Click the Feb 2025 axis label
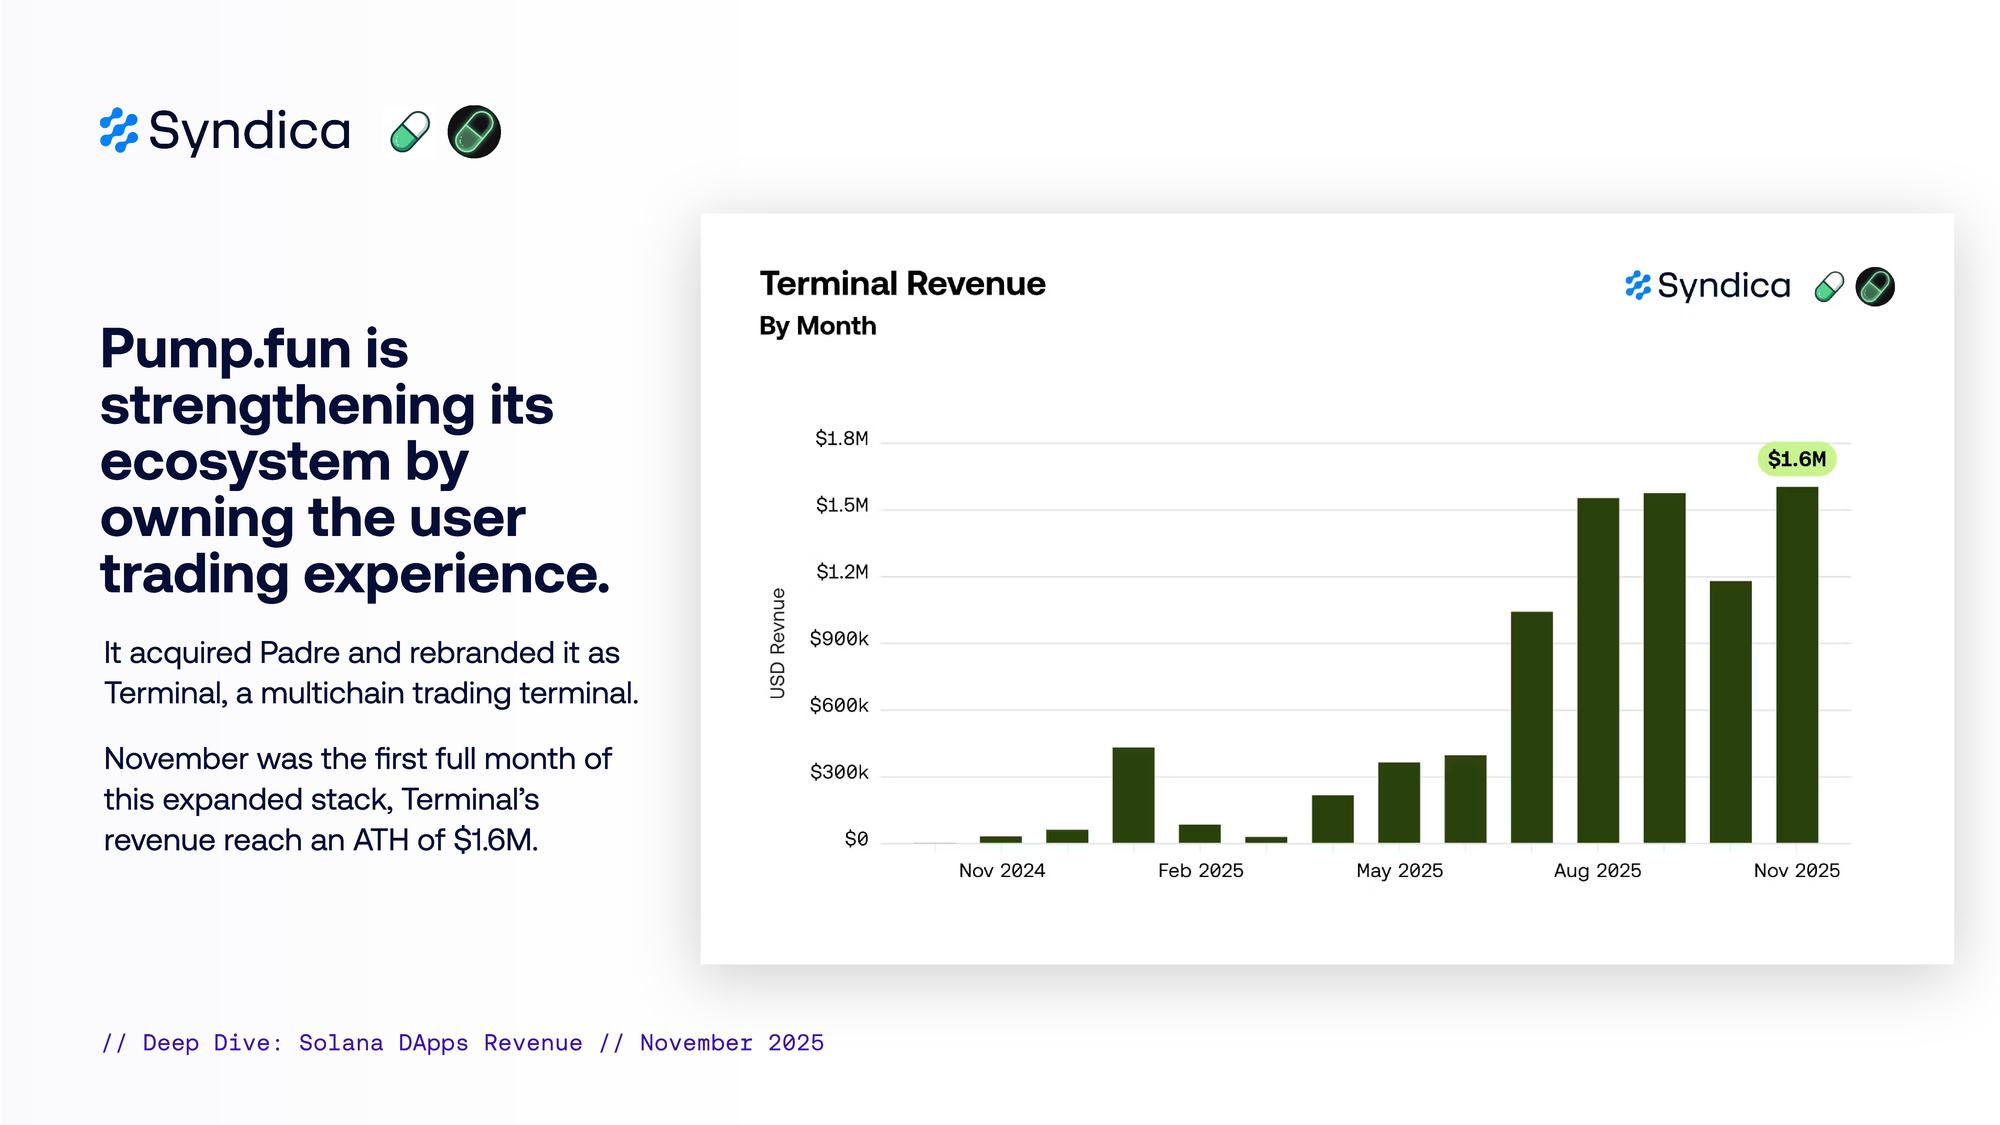The image size is (2000, 1125). pos(1200,871)
